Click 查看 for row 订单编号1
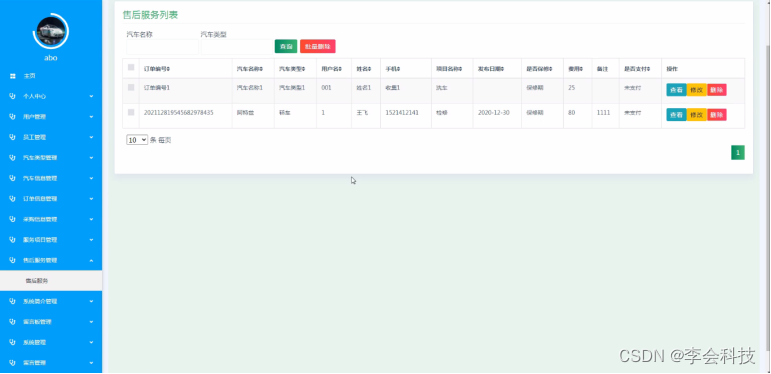Screen dimensions: 771x374 (676, 90)
